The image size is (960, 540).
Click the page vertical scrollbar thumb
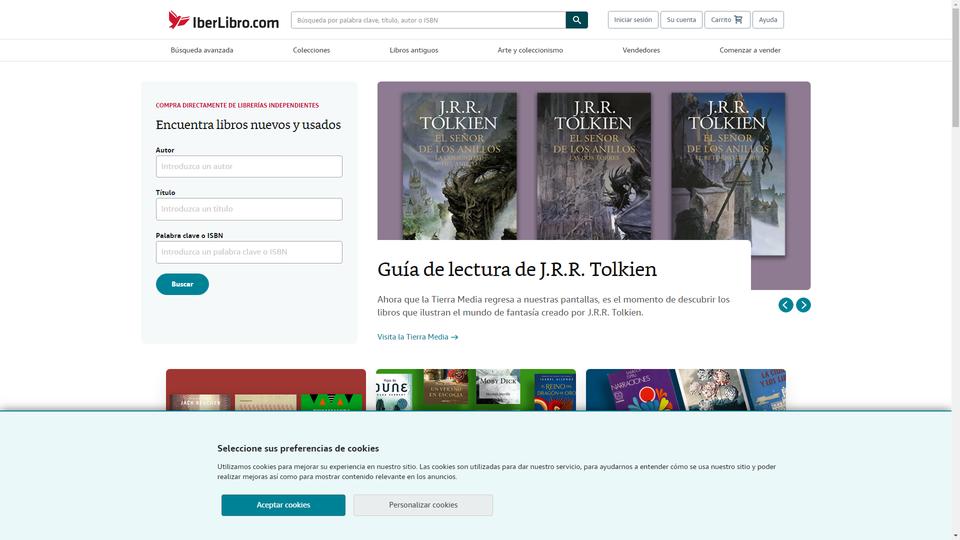956,66
